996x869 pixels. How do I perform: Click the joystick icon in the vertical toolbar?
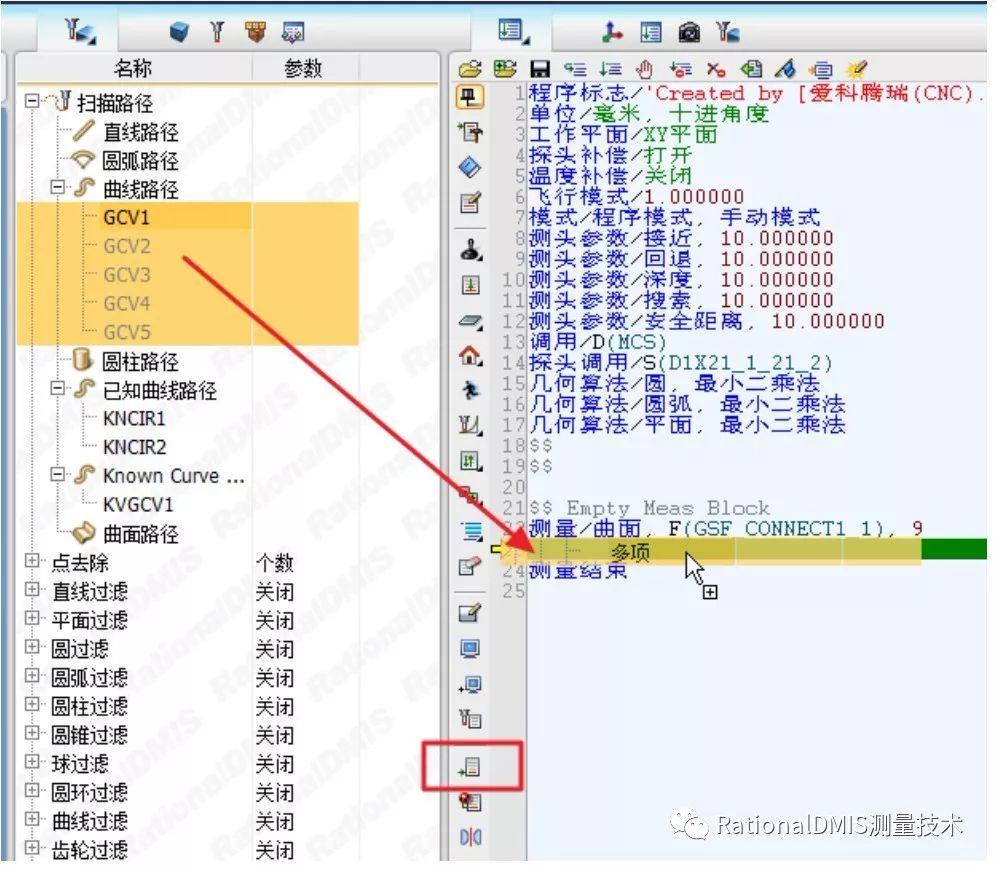471,251
